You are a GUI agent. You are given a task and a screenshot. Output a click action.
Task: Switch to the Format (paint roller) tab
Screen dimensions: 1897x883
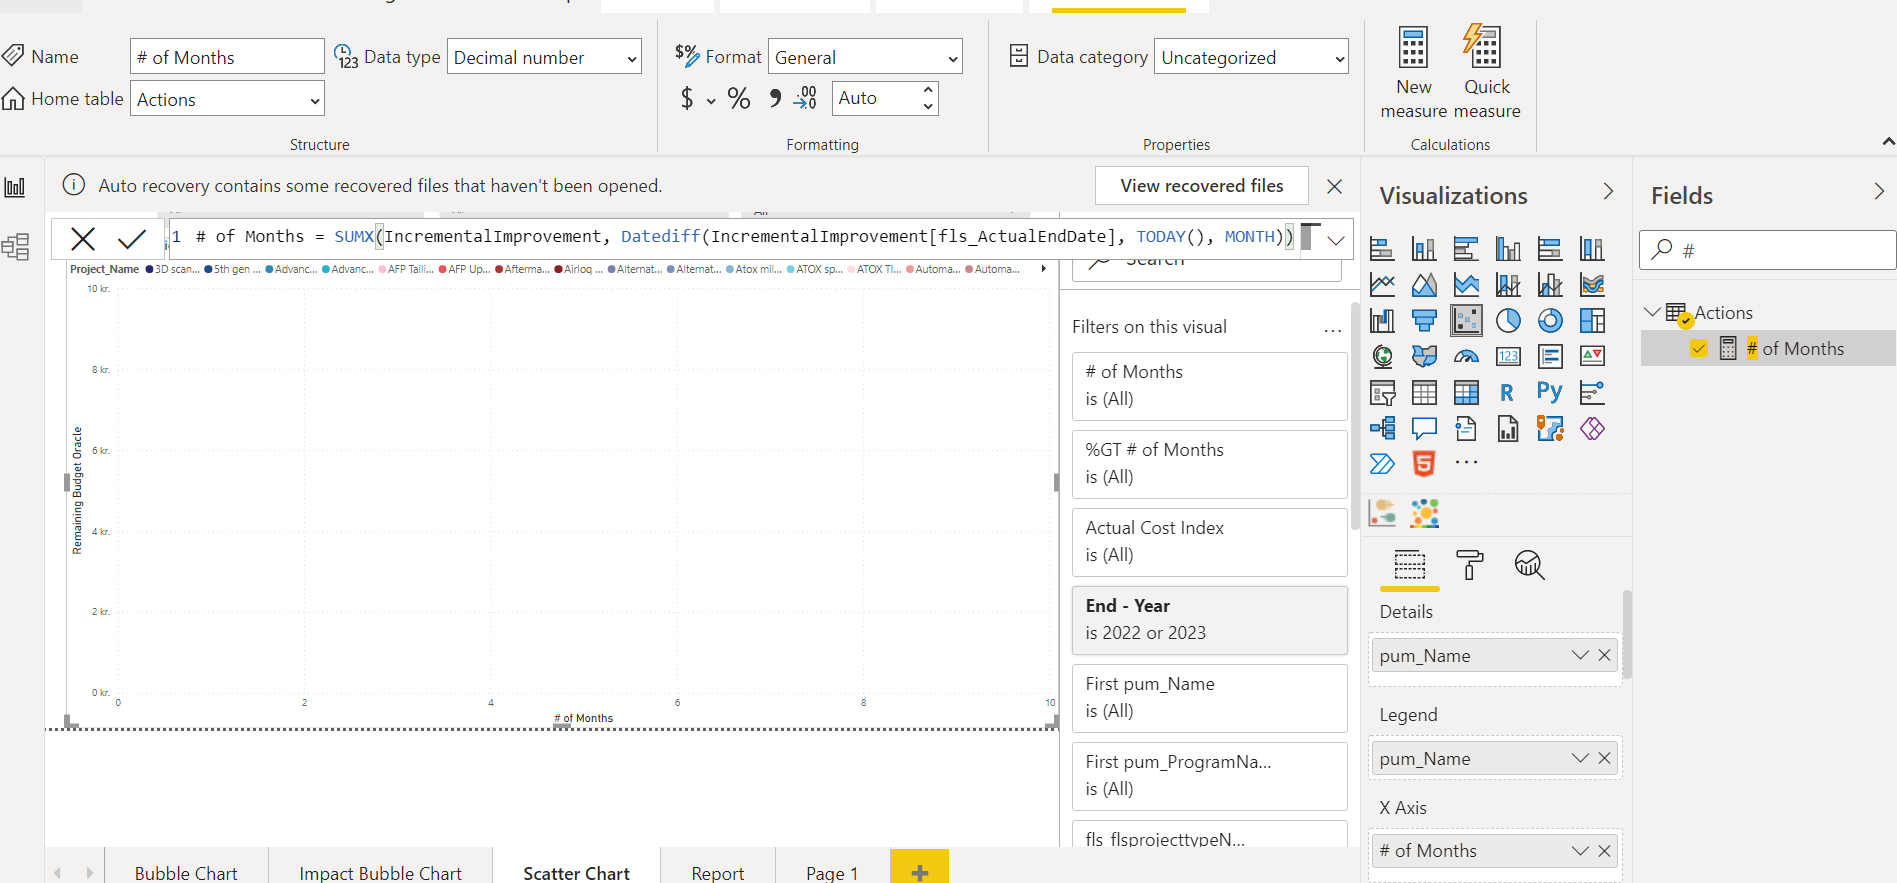(x=1469, y=565)
